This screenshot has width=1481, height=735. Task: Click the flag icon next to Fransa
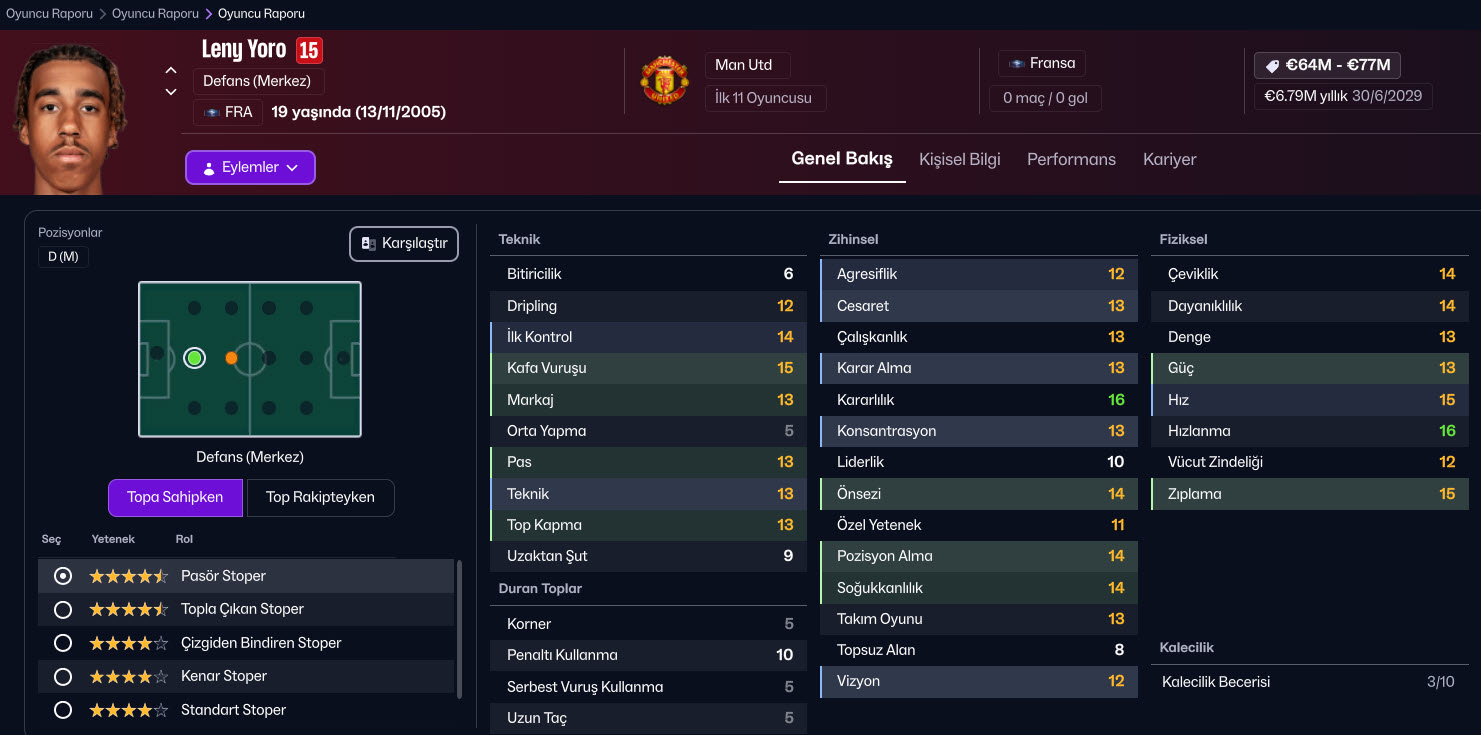pyautogui.click(x=1016, y=63)
